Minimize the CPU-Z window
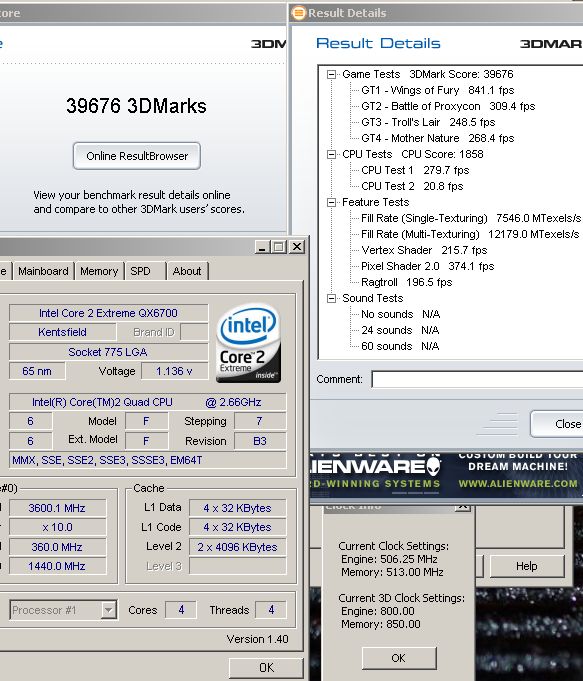This screenshot has height=681, width=583. (262, 247)
